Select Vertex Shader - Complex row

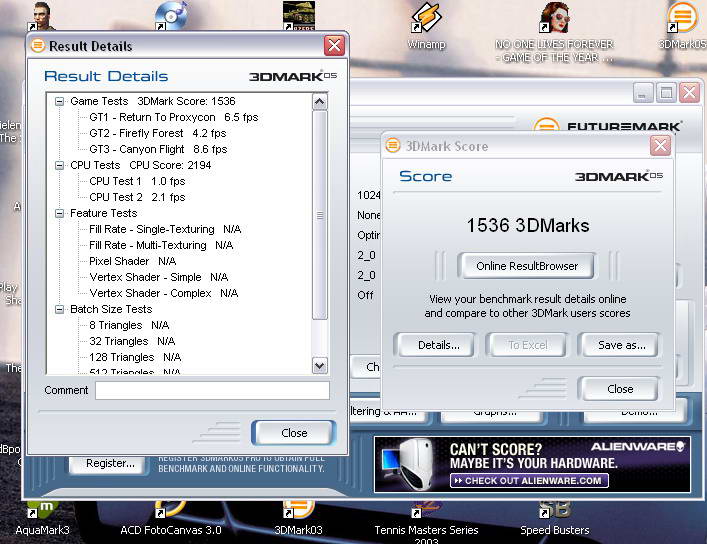[x=164, y=293]
